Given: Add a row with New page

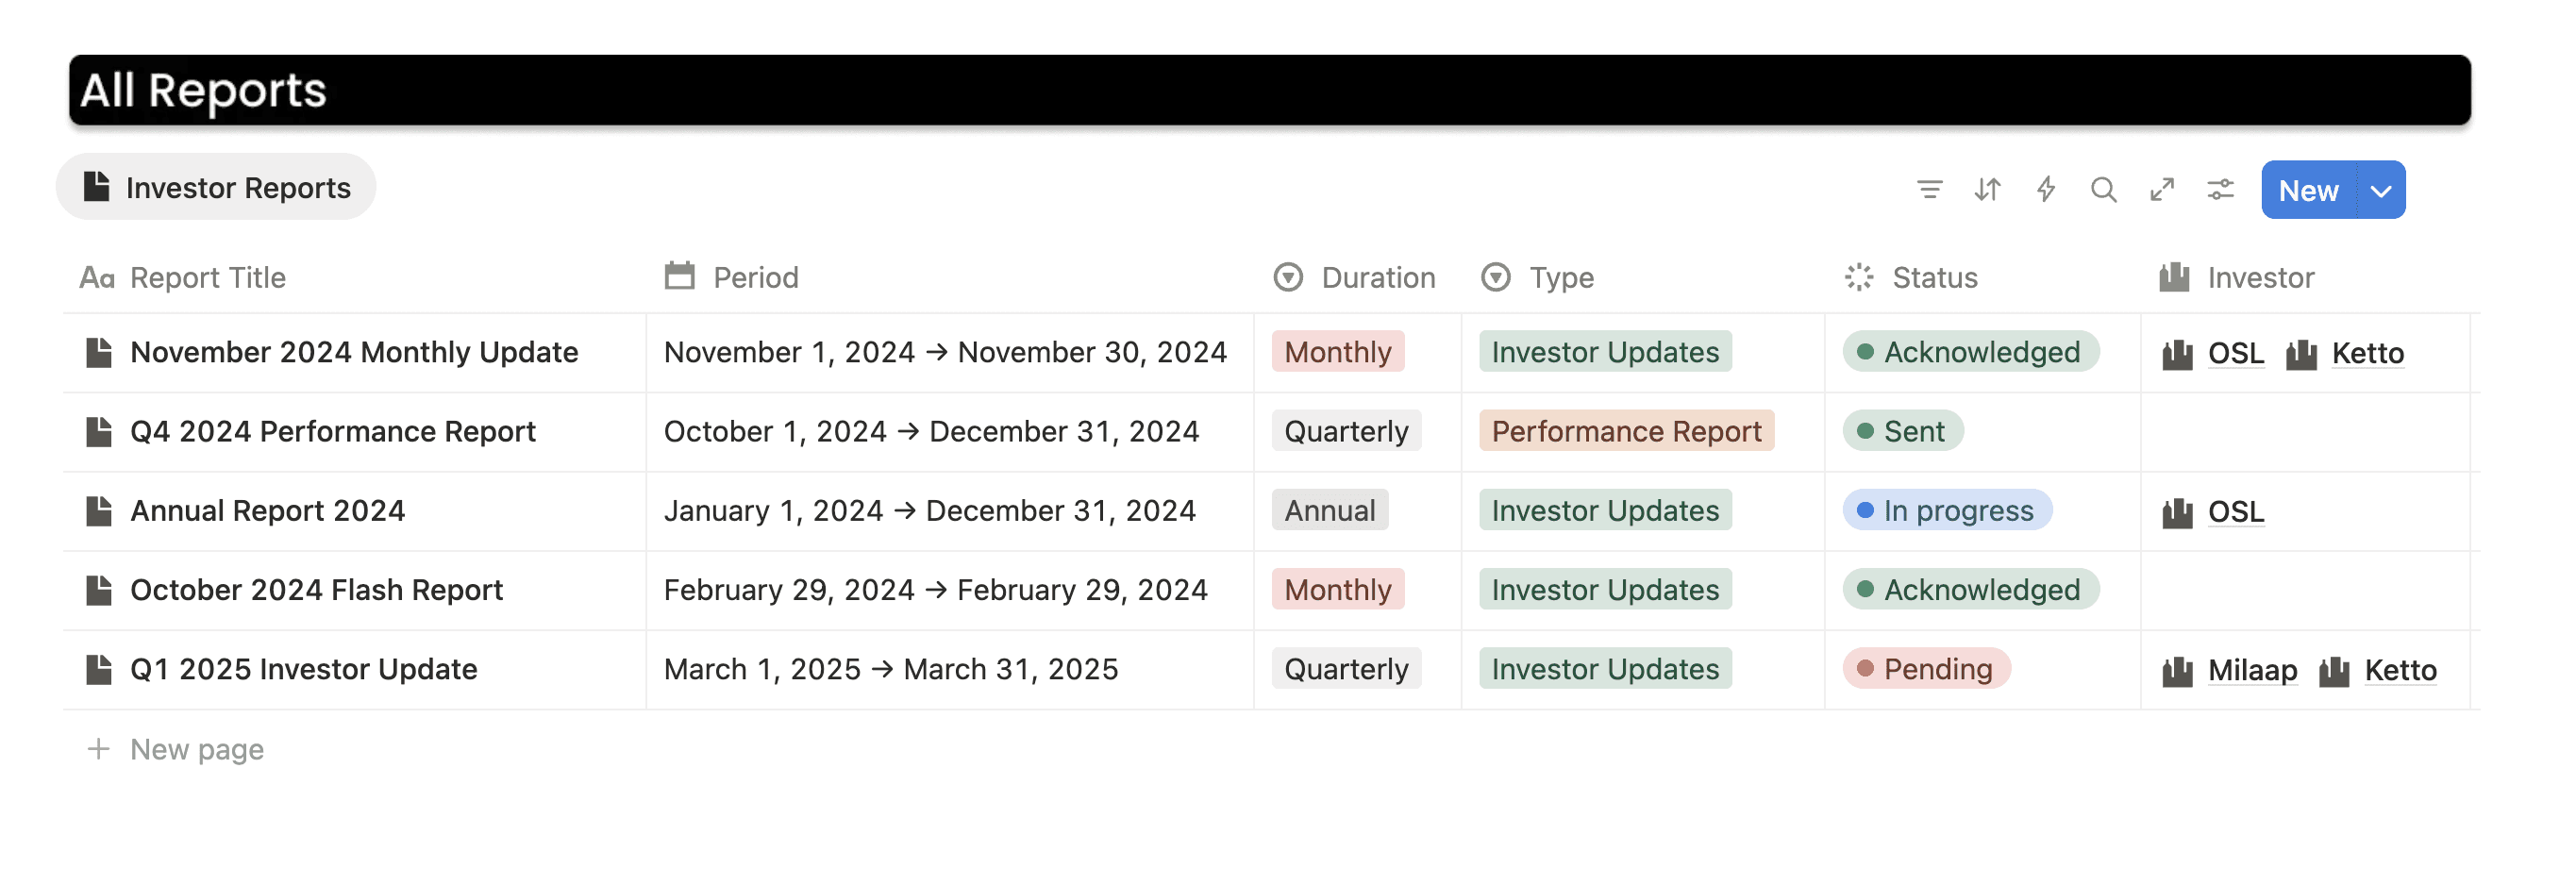Looking at the screenshot, I should click(196, 749).
